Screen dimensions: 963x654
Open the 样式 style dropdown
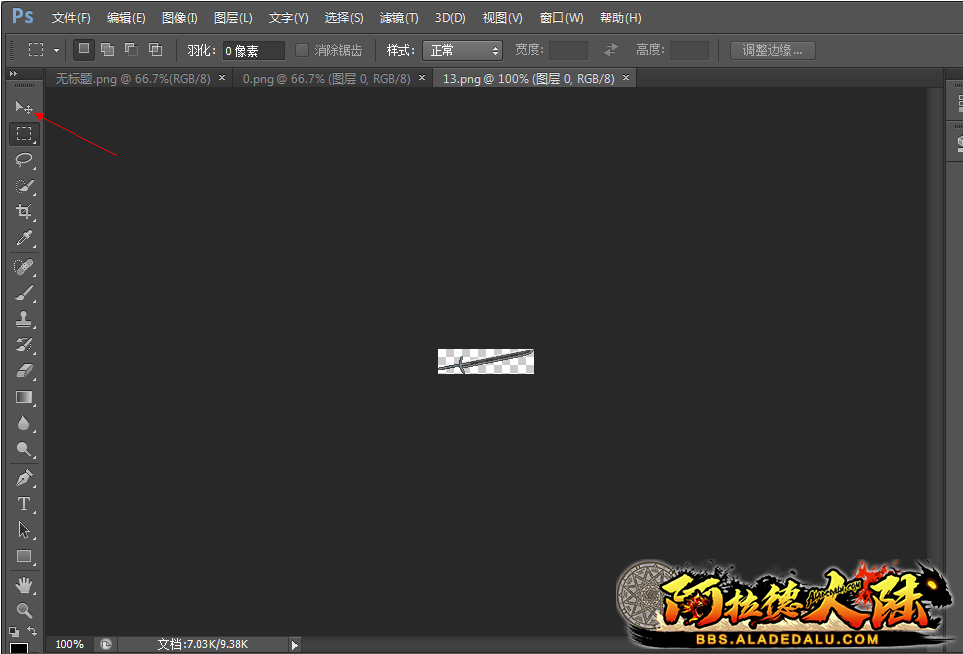(x=462, y=50)
